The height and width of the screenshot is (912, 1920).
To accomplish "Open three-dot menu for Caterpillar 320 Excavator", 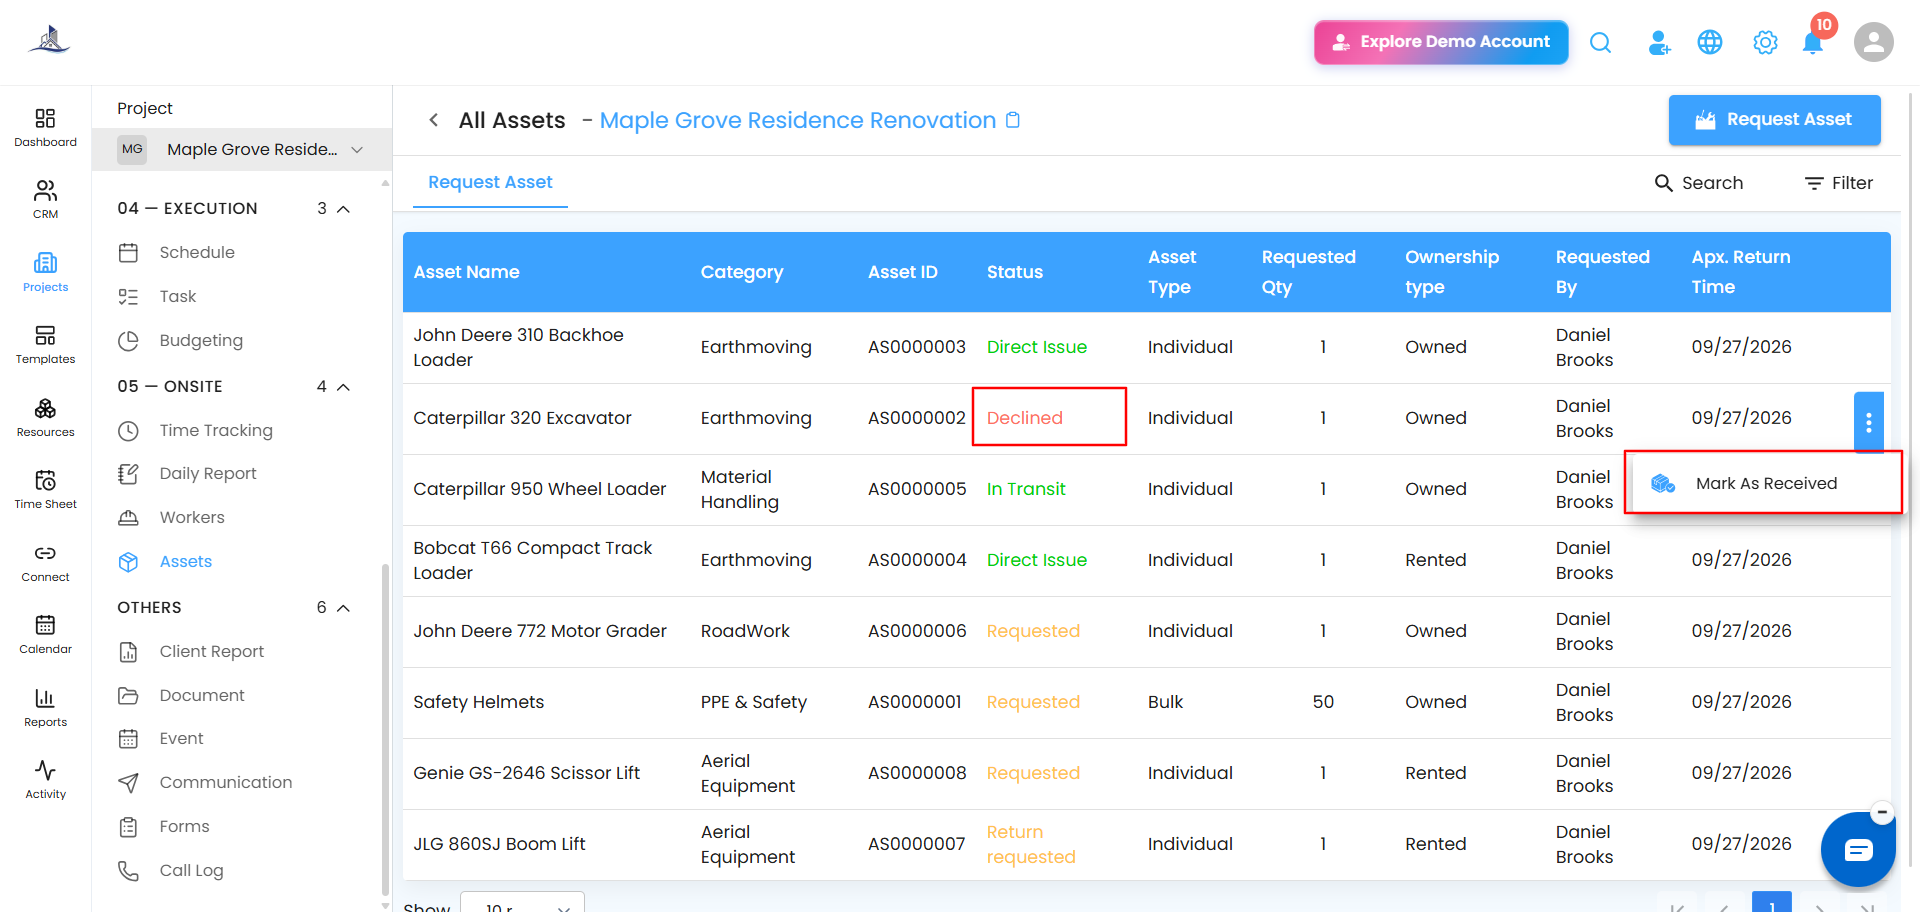I will (1868, 422).
